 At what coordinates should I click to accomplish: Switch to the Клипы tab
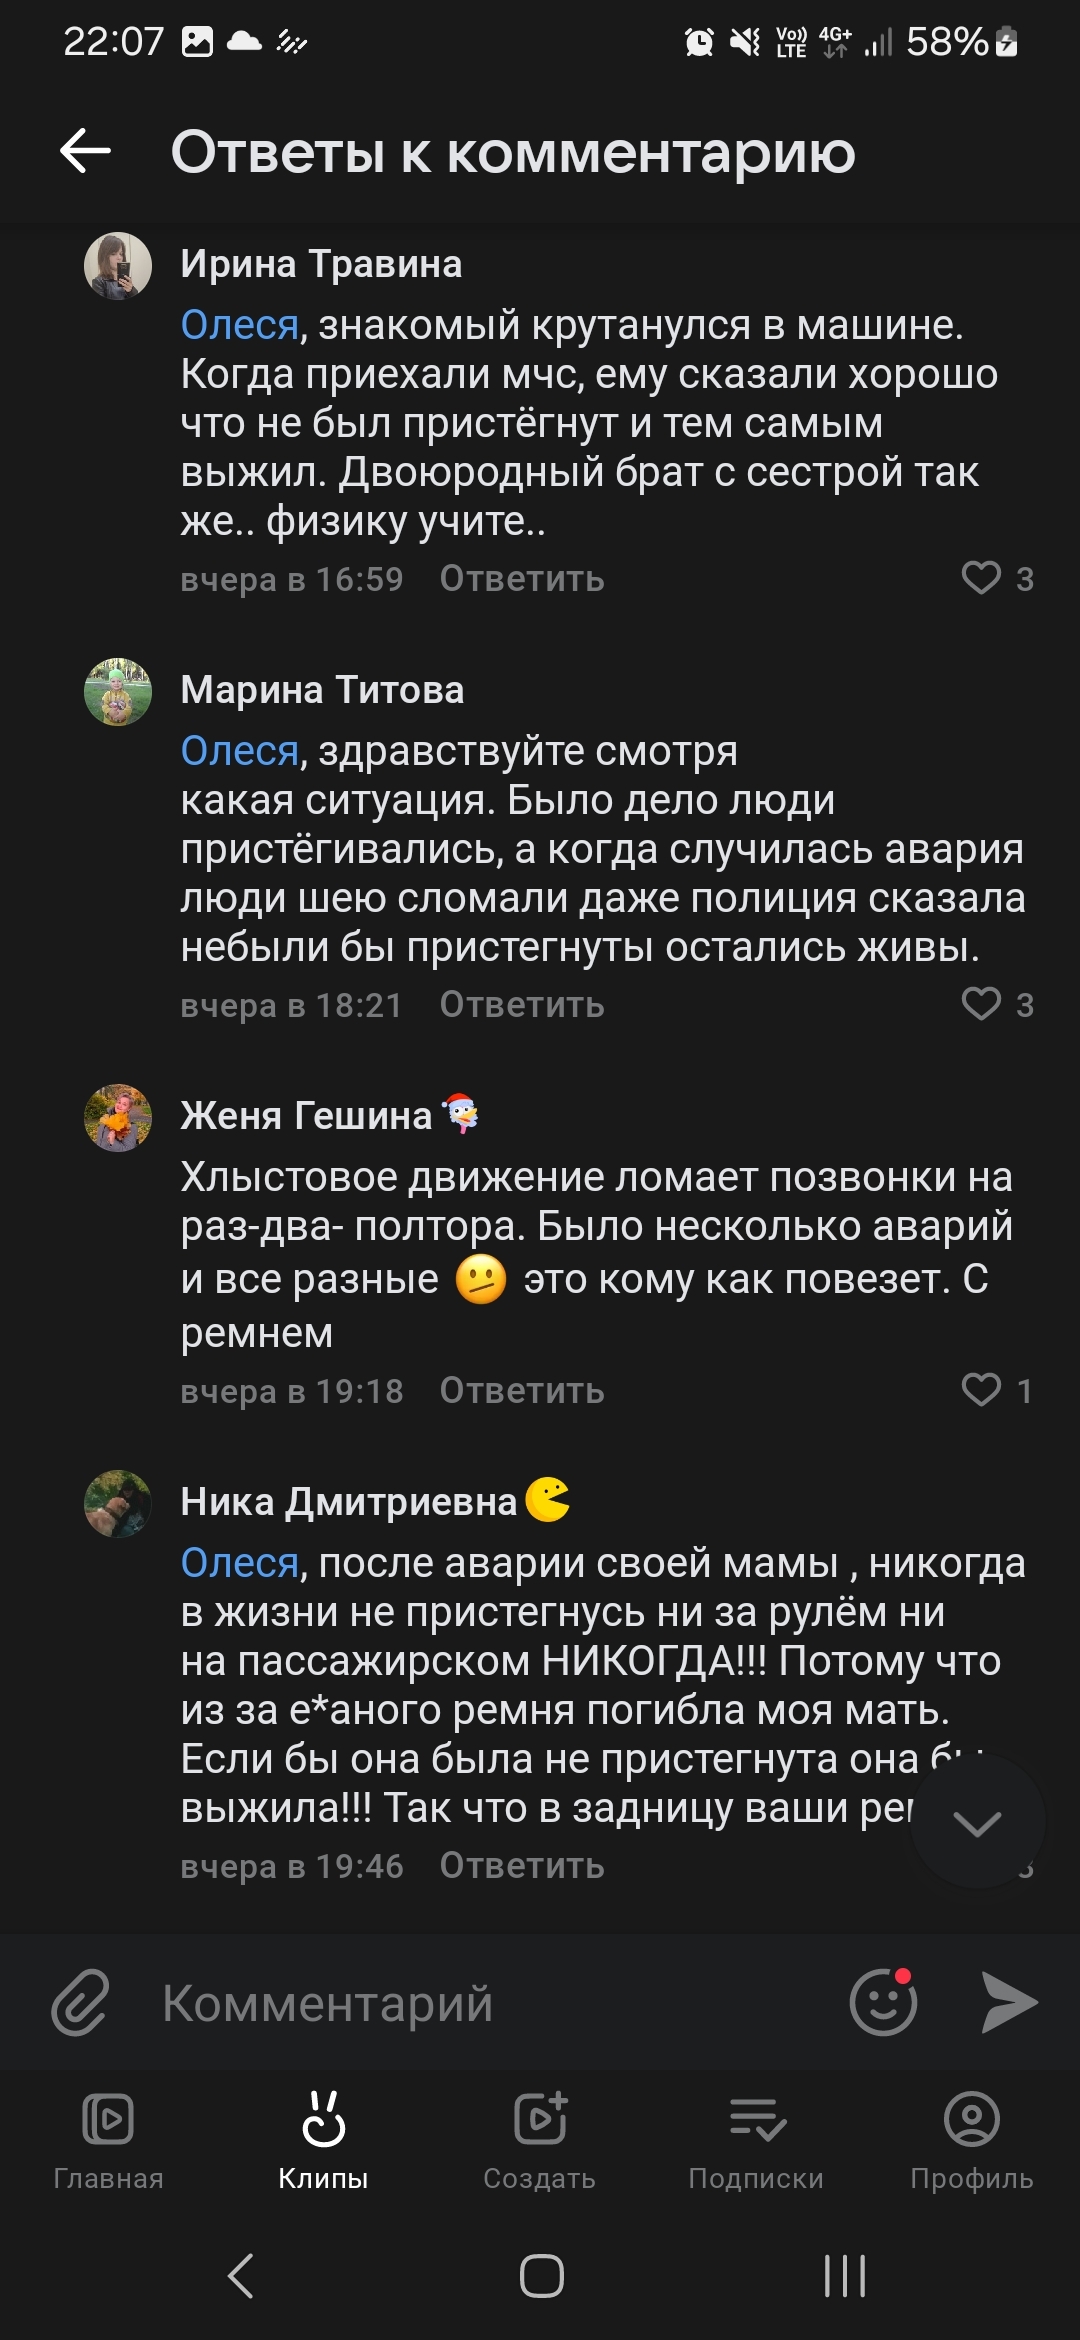323,2137
